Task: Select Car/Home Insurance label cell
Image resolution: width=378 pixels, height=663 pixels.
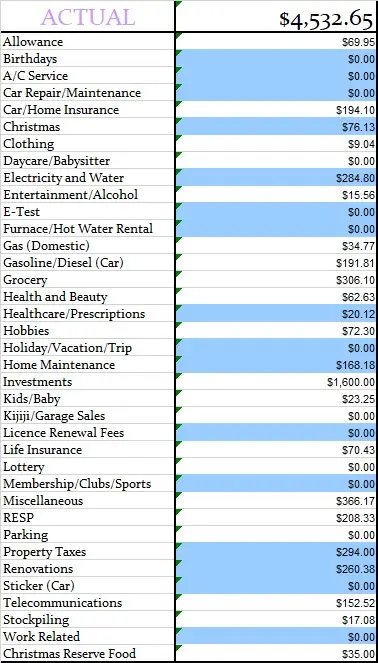Action: pos(88,109)
